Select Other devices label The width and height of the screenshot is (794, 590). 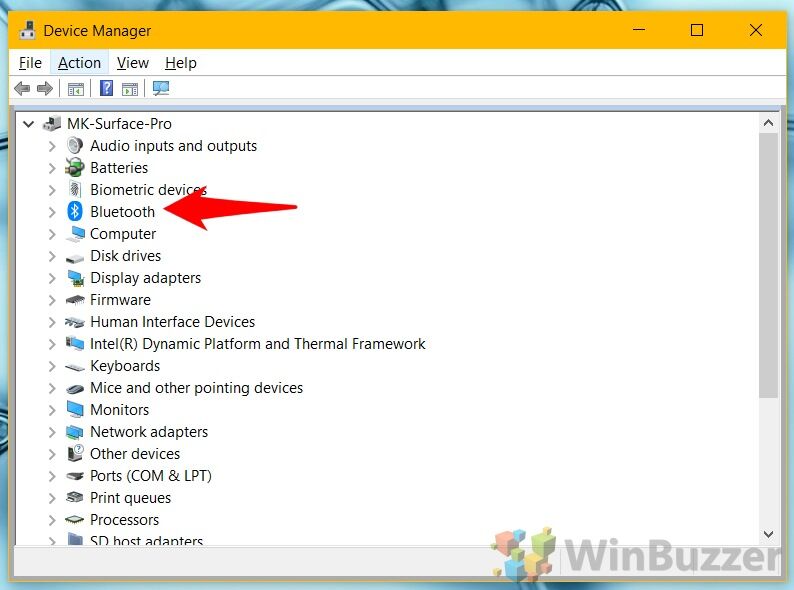click(135, 454)
